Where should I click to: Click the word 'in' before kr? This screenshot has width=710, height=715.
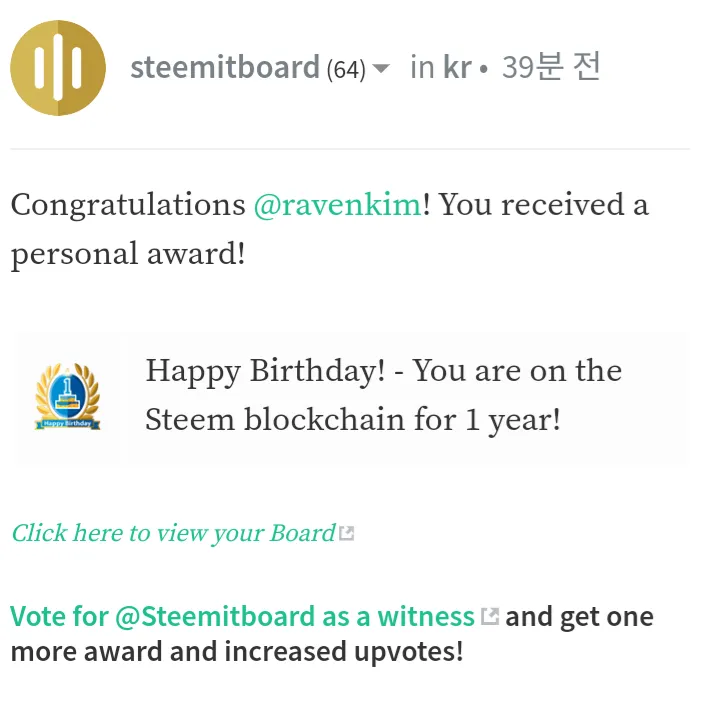(x=422, y=67)
